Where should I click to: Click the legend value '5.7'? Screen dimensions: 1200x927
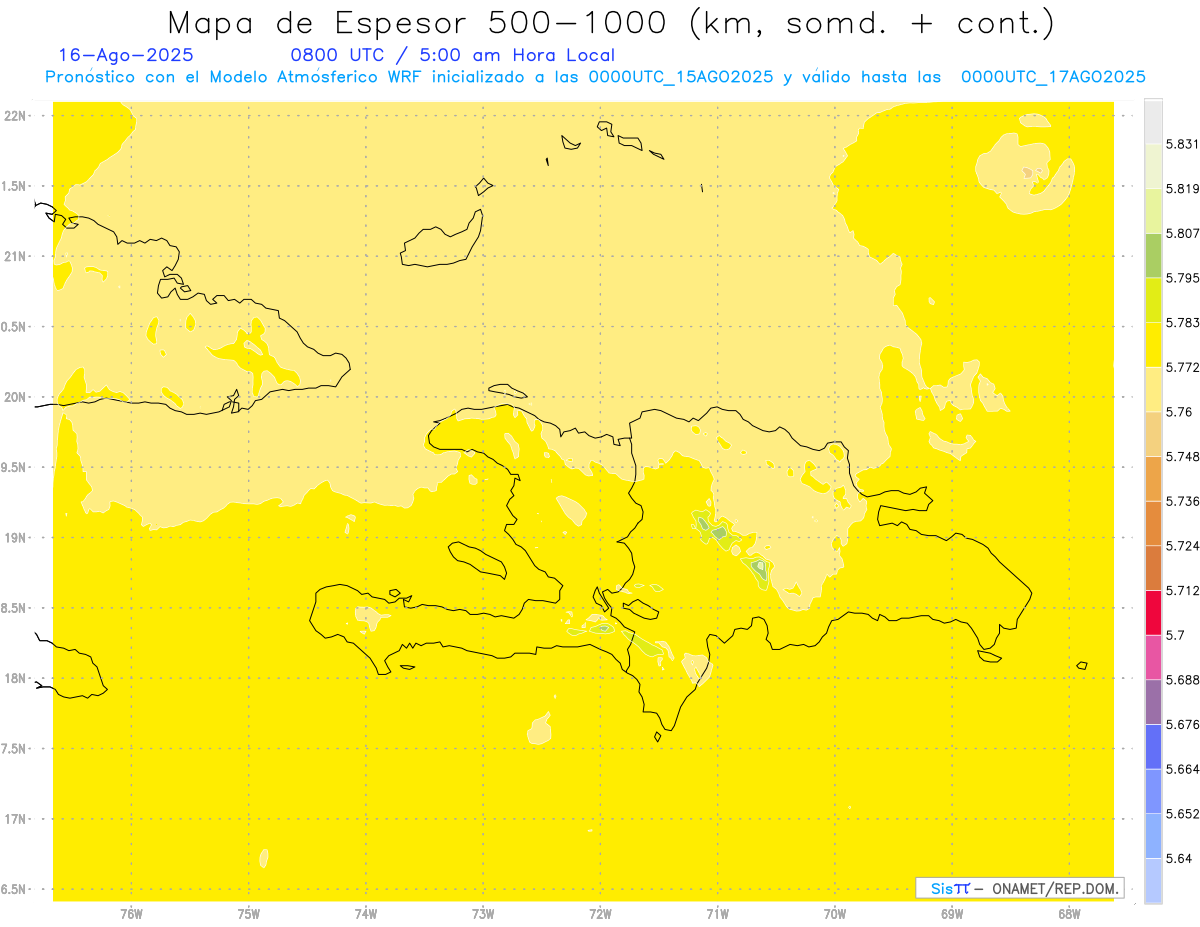pos(1175,635)
